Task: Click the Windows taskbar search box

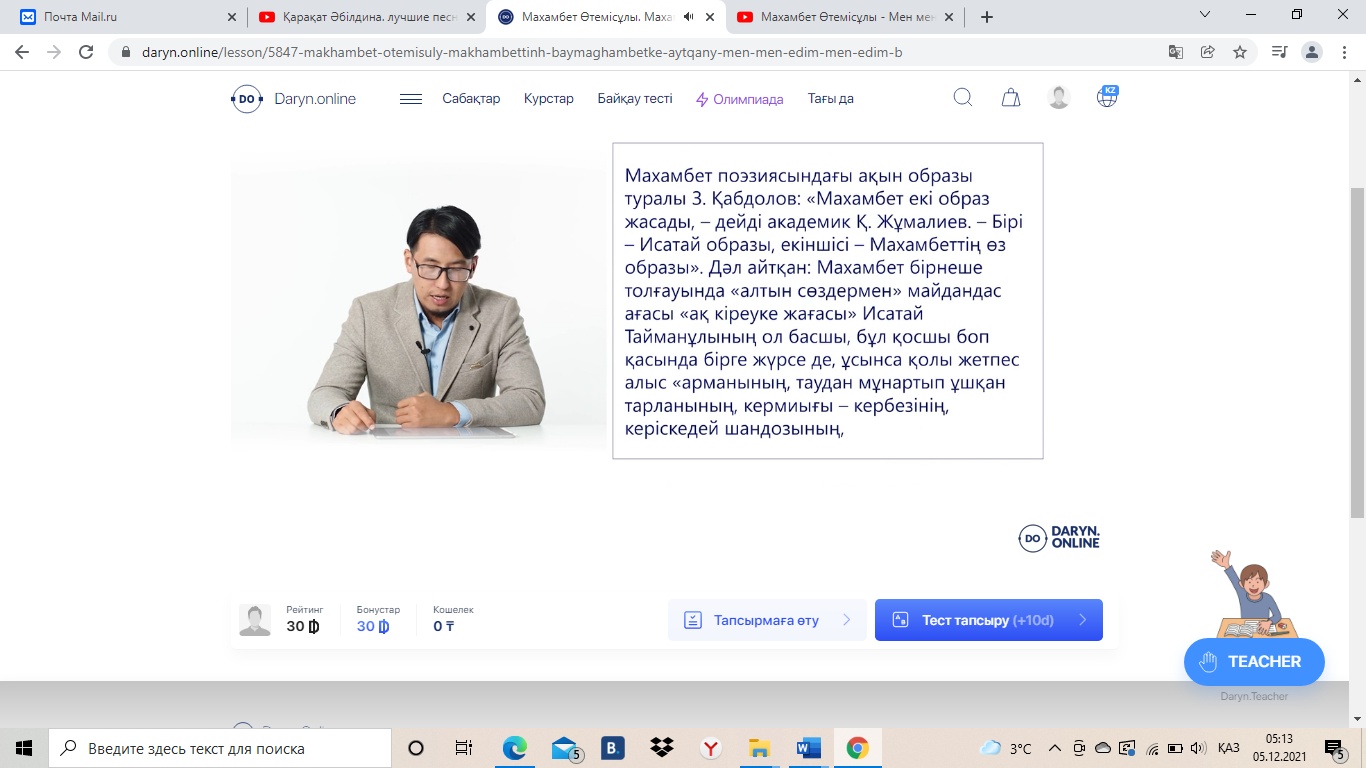Action: click(219, 748)
